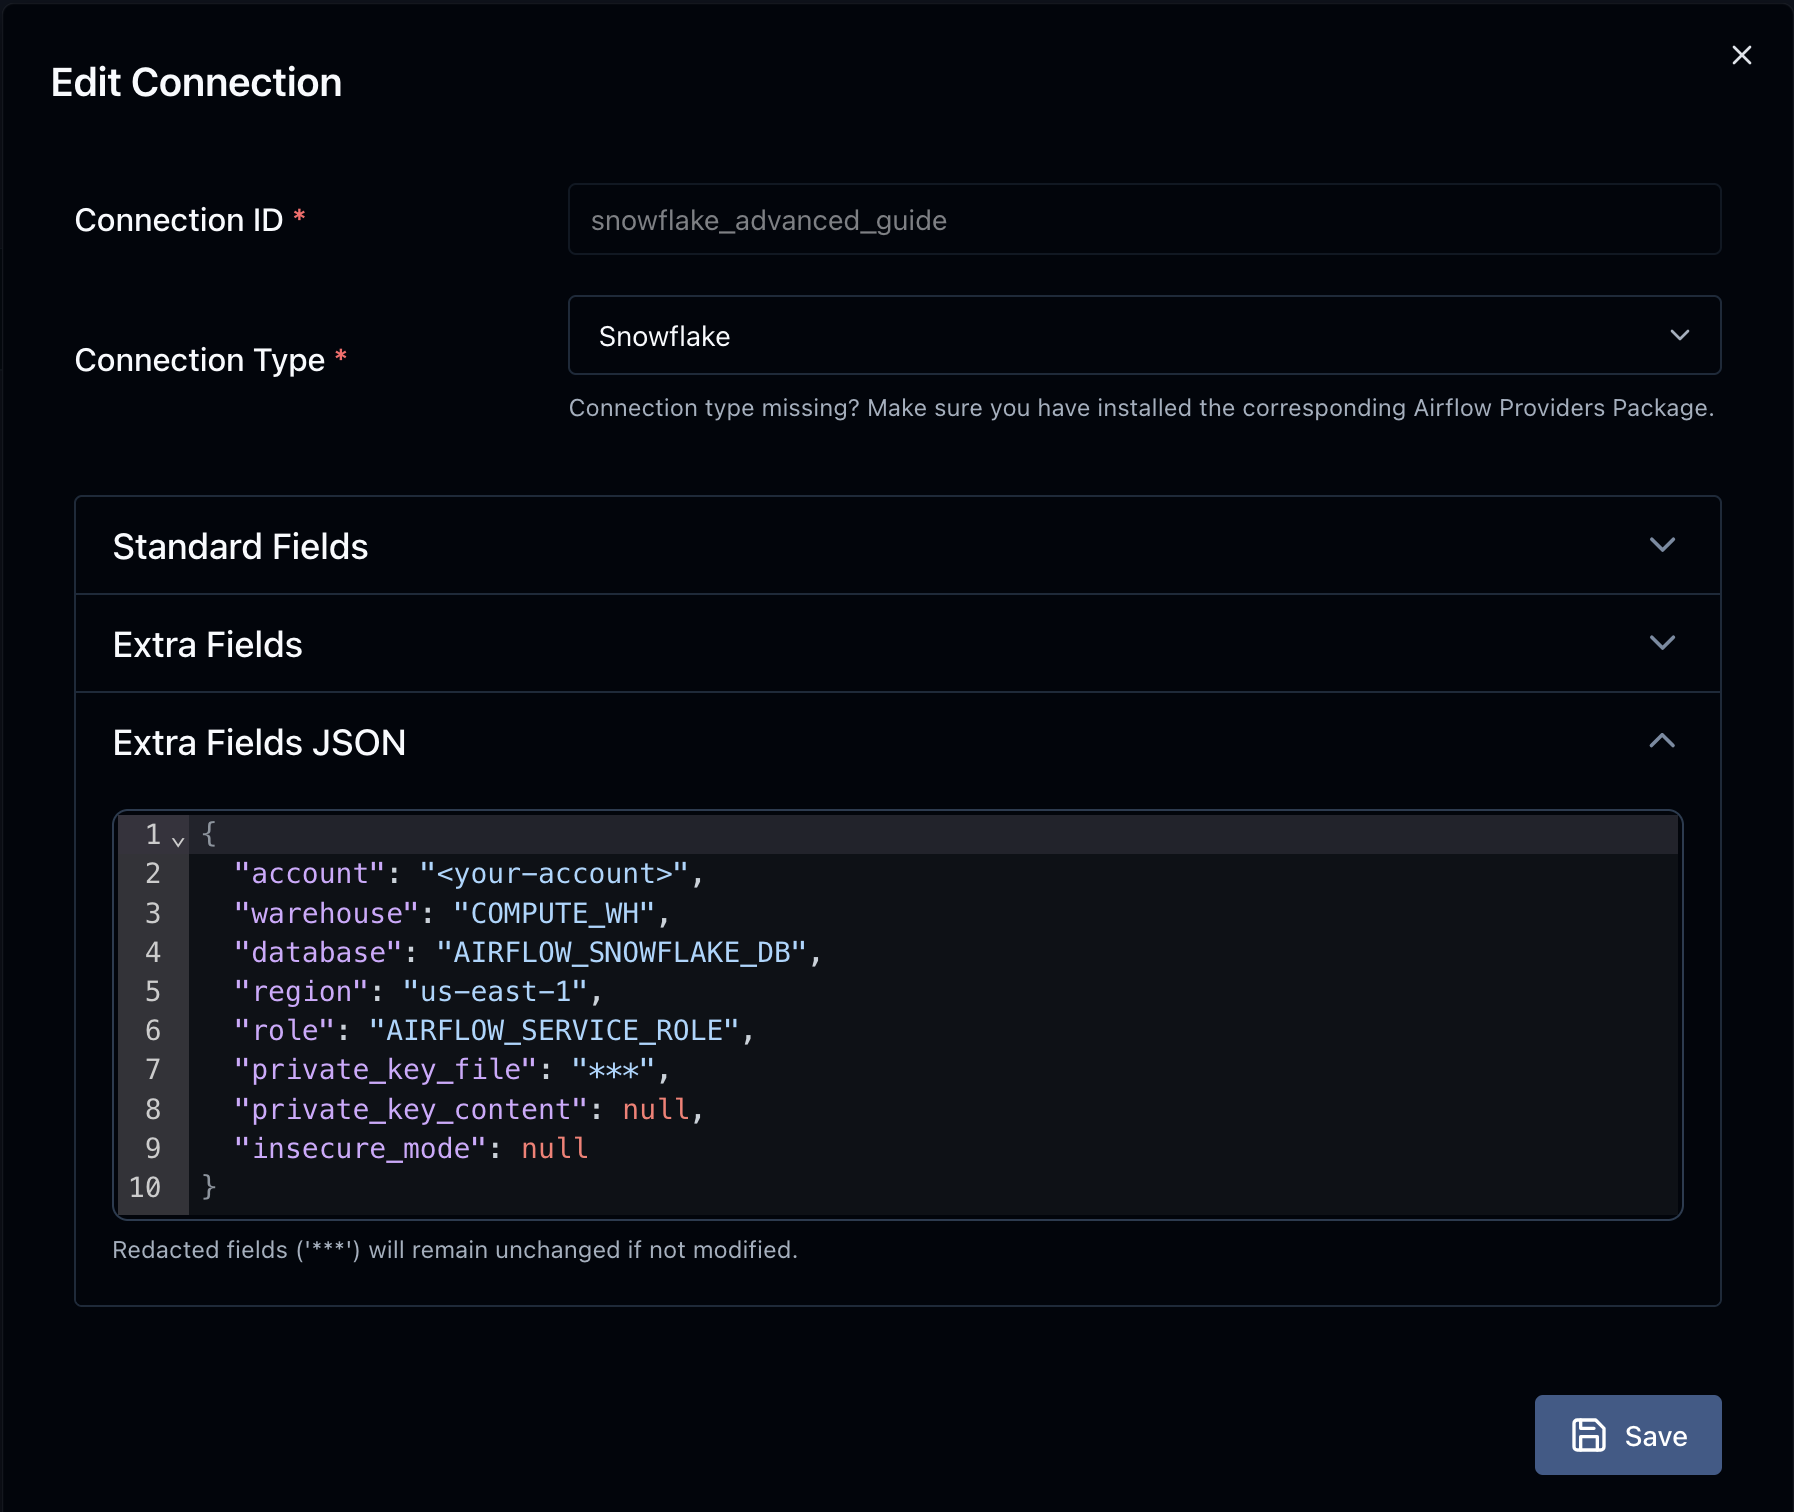Click the chevron beside Extra Fields

pos(1662,643)
